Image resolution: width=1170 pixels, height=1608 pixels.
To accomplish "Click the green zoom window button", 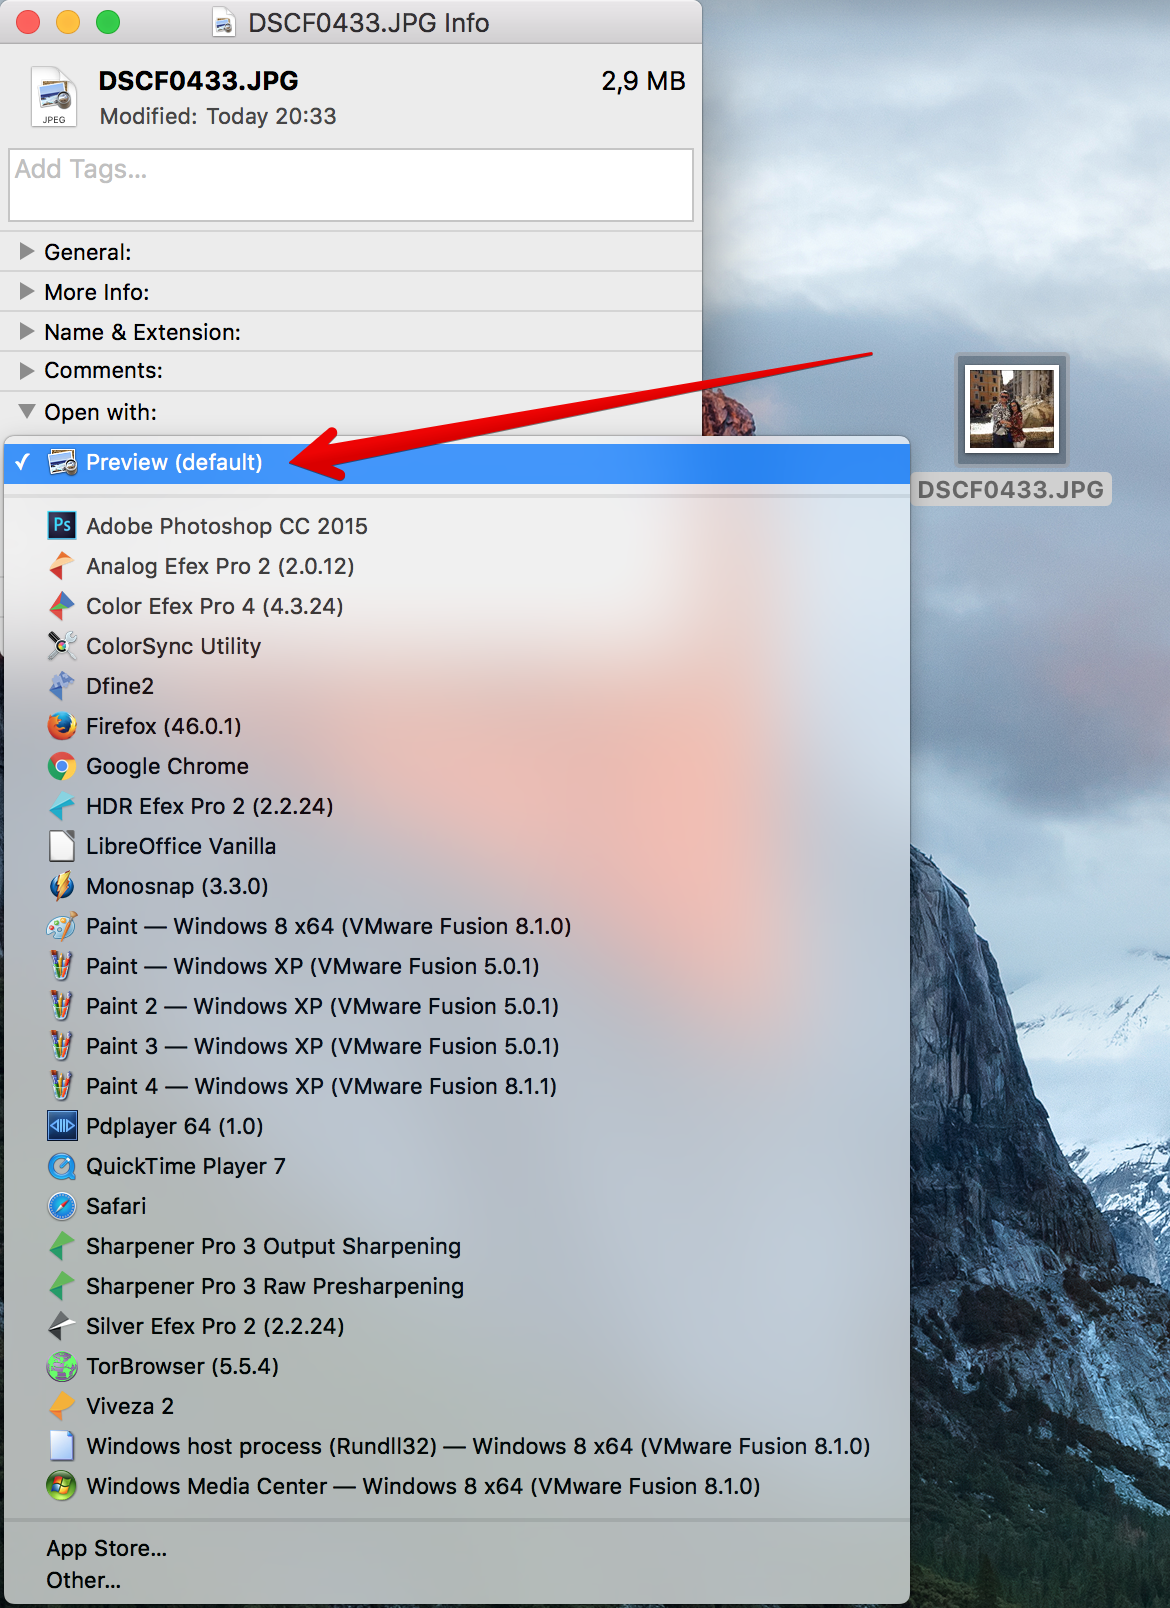I will [108, 22].
